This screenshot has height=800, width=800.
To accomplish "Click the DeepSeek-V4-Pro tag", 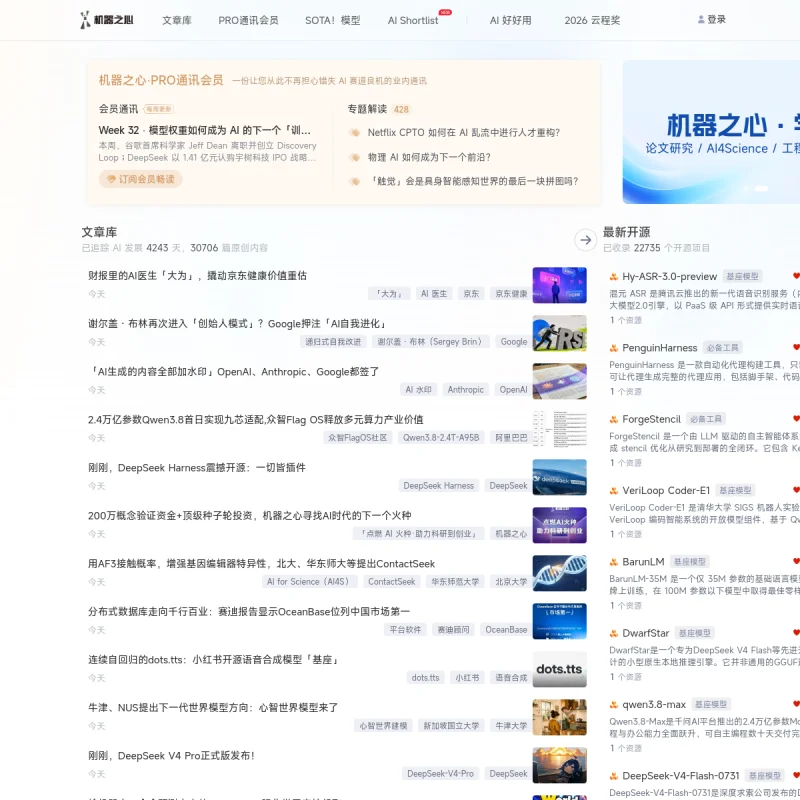I will click(440, 773).
